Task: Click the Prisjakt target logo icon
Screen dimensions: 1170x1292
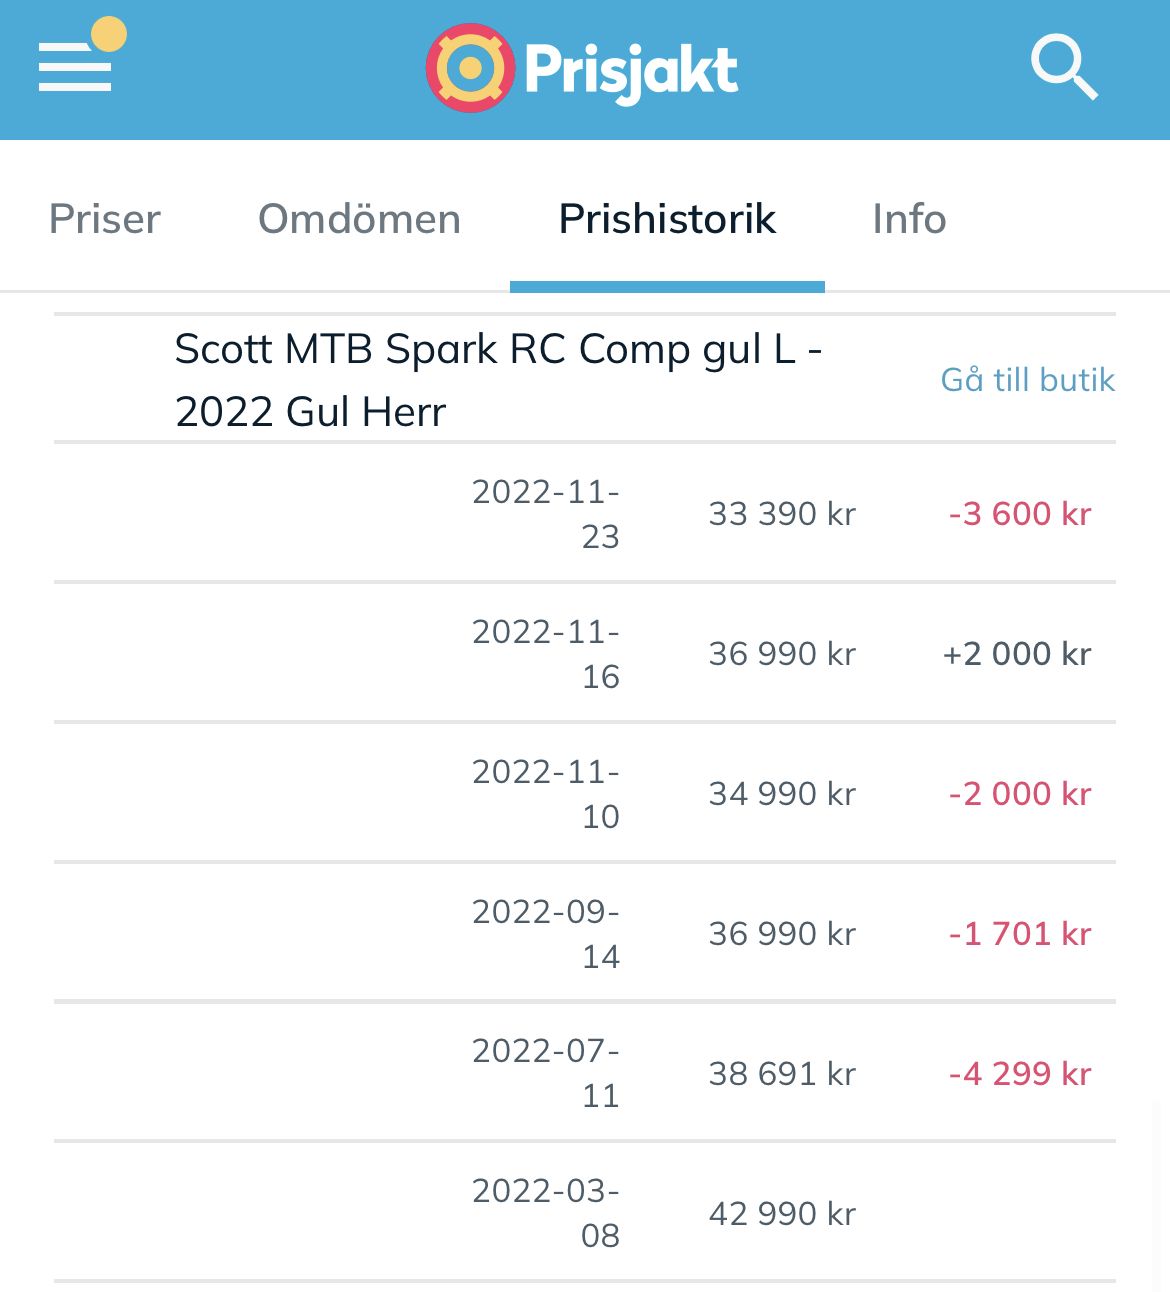Action: click(470, 68)
